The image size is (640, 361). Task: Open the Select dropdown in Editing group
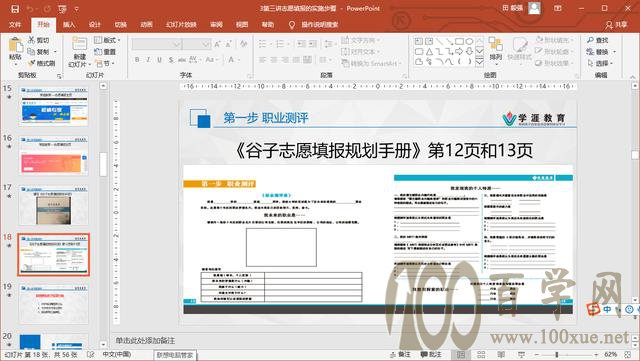pyautogui.click(x=601, y=63)
